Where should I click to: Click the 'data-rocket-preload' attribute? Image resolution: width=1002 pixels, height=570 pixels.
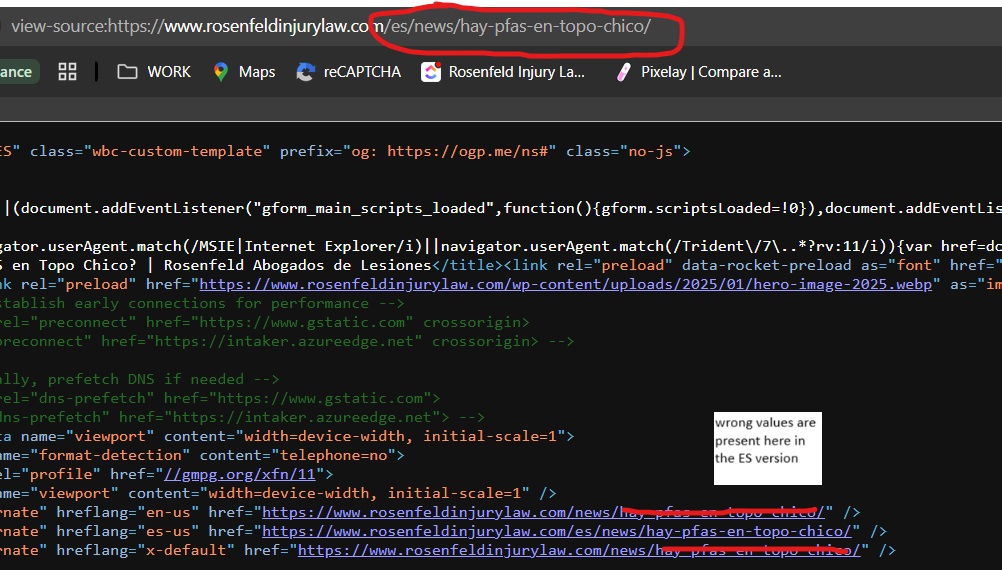766,265
